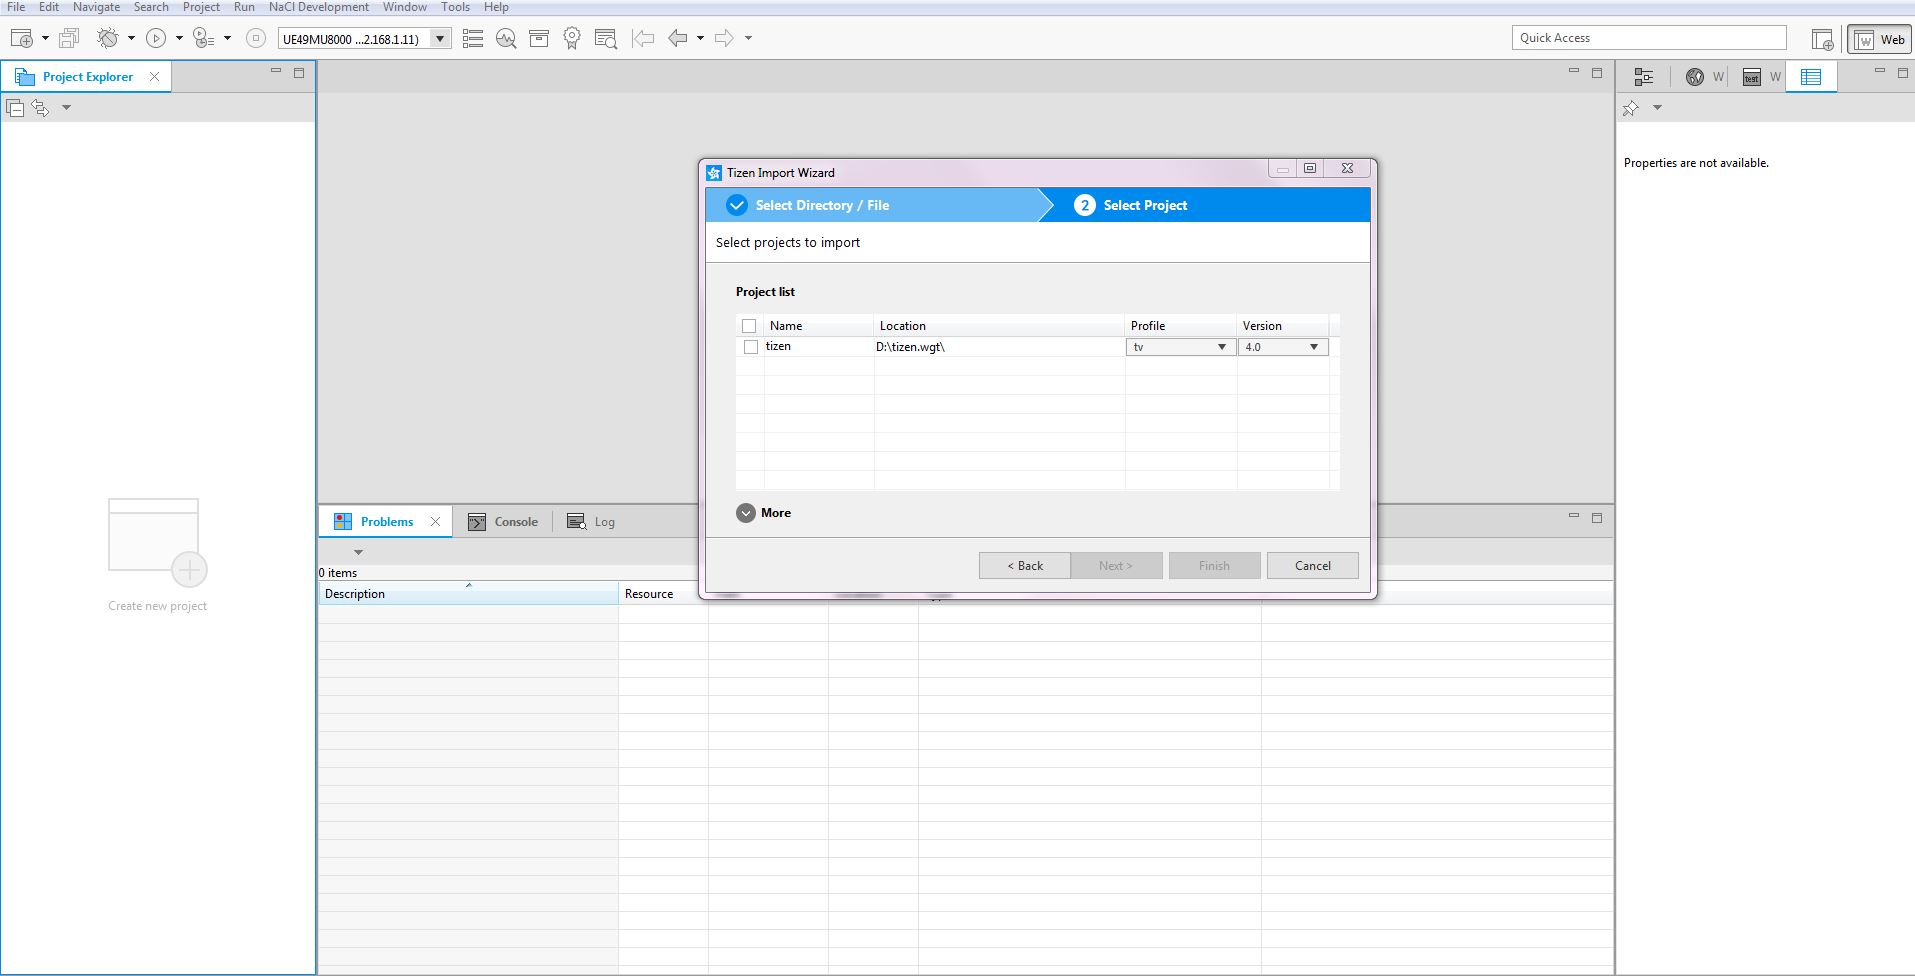Click the Back navigation arrow in toolbar
Image resolution: width=1915 pixels, height=976 pixels.
(678, 38)
